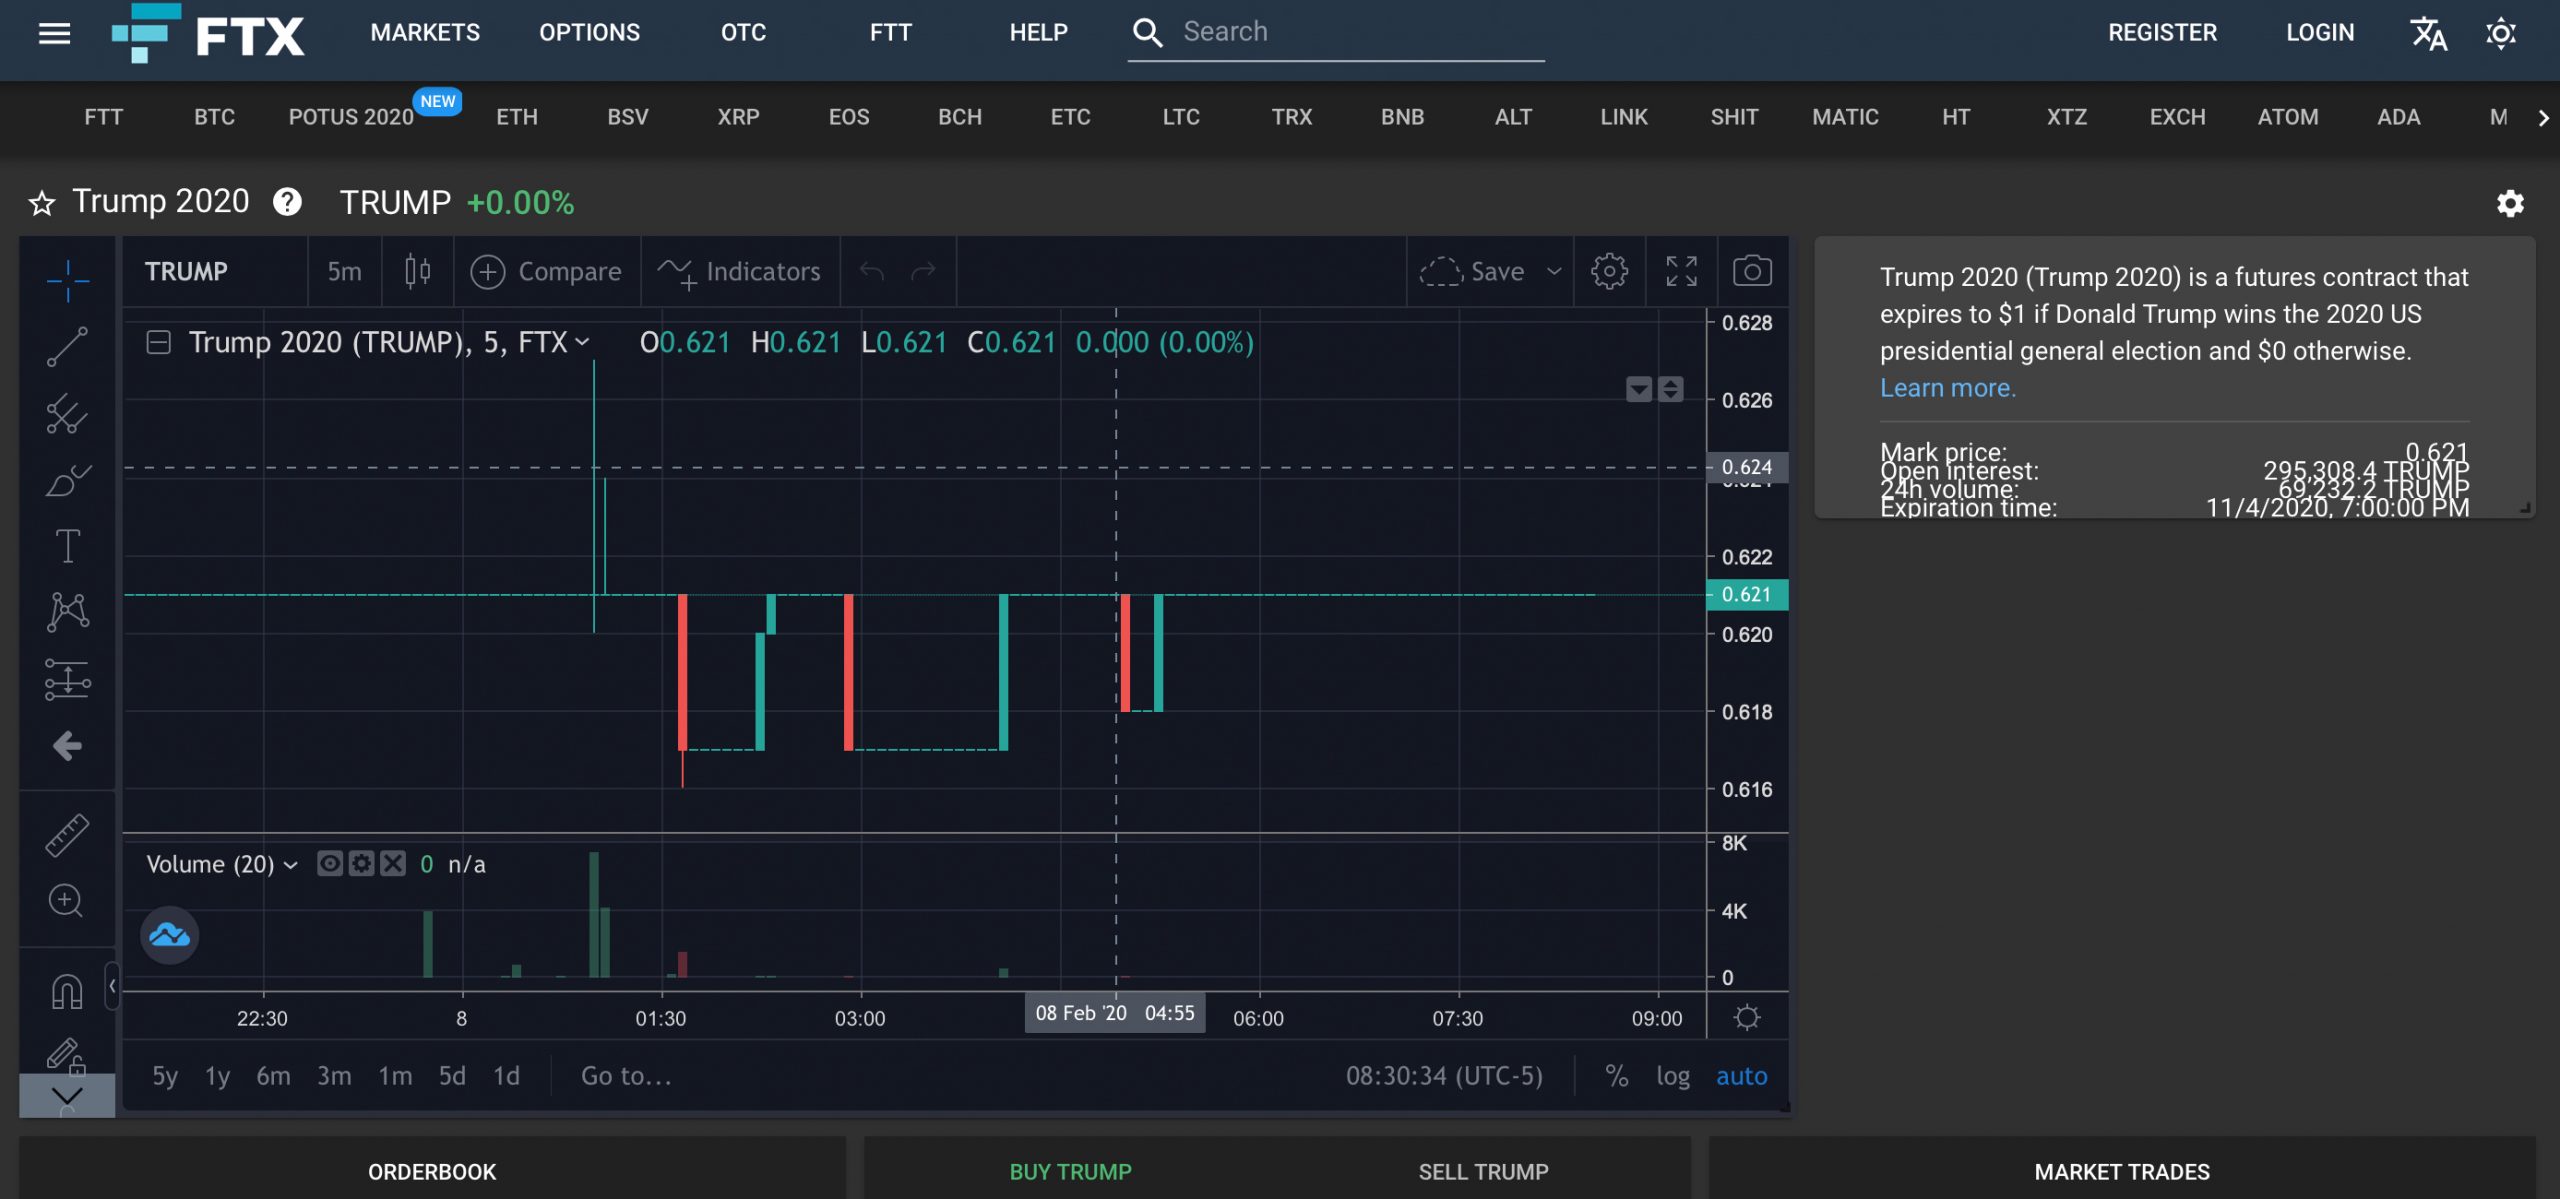Image resolution: width=2560 pixels, height=1199 pixels.
Task: Select the zoom in tool
Action: click(x=67, y=900)
